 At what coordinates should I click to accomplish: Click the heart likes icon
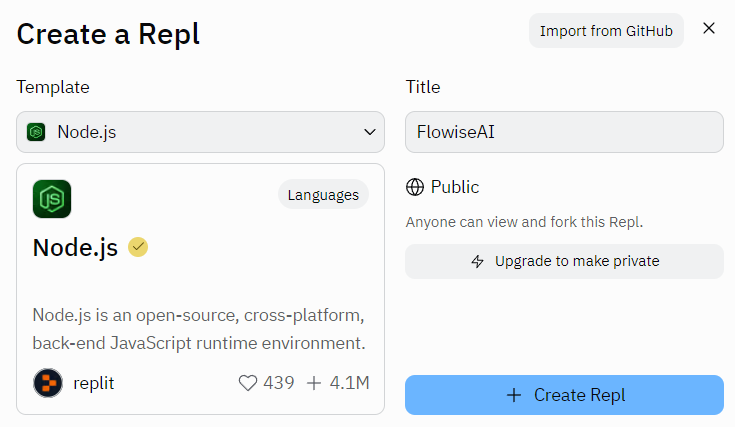[x=247, y=383]
